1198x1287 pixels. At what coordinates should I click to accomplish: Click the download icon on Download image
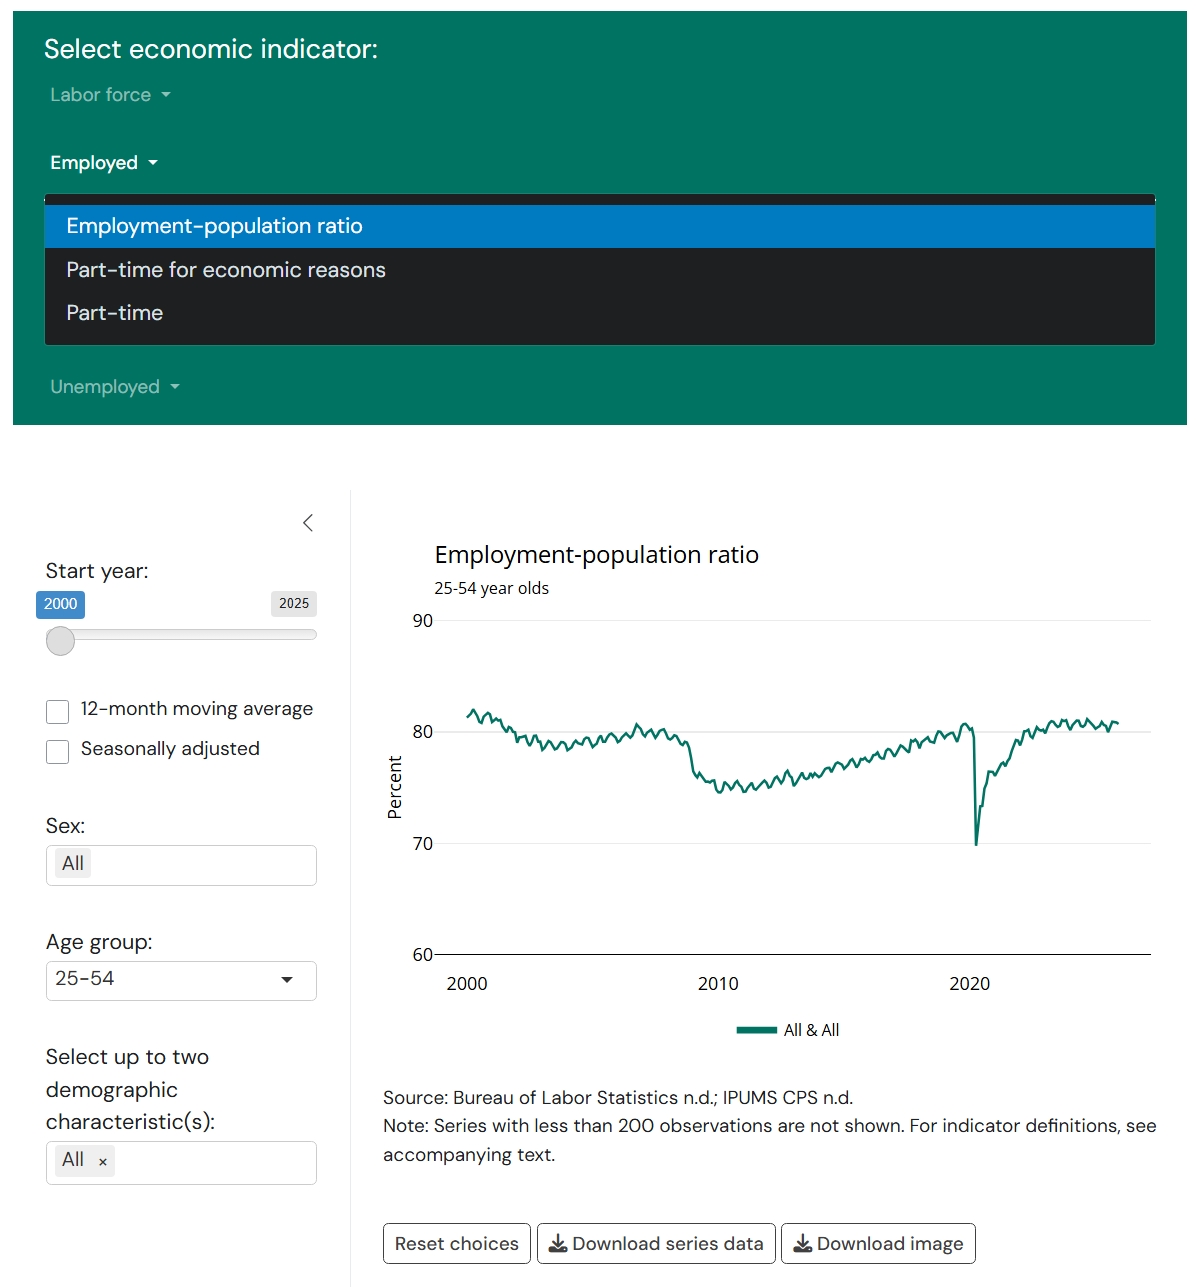coord(802,1244)
